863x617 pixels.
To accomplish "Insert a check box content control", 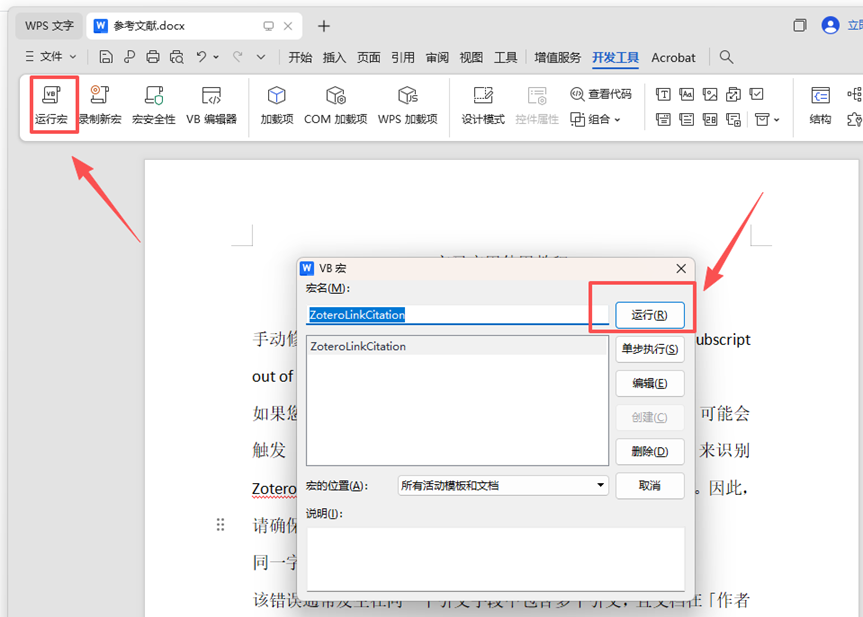I will tap(756, 94).
